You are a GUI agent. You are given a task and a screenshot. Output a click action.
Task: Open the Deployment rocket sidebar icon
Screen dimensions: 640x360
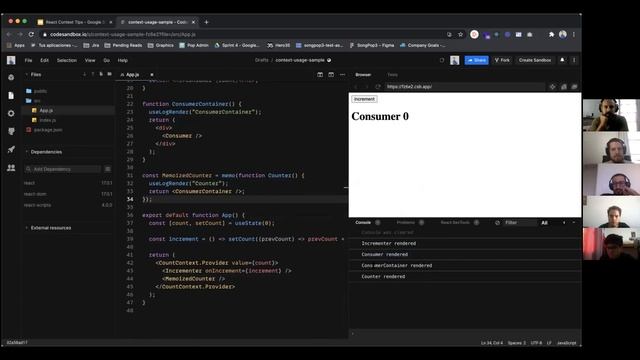tap(11, 149)
